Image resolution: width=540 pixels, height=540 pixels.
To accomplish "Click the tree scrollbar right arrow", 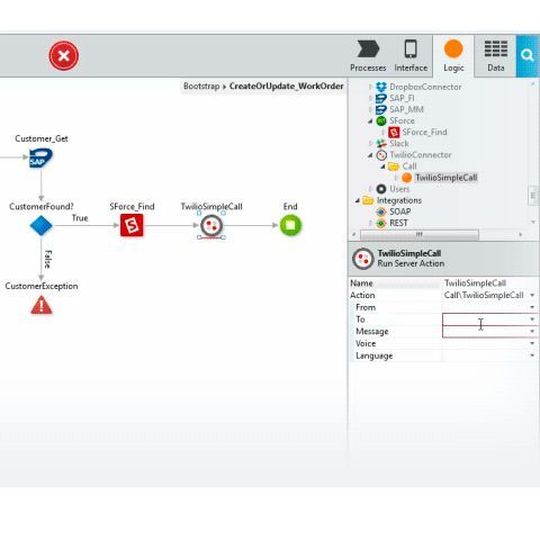I will pyautogui.click(x=521, y=235).
